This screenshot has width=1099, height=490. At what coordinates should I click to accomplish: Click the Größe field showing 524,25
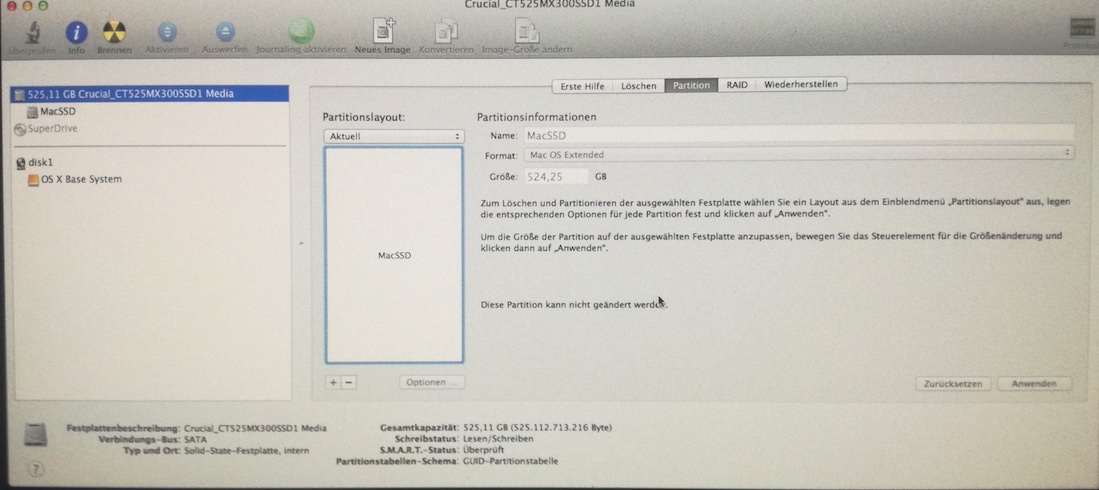[556, 177]
